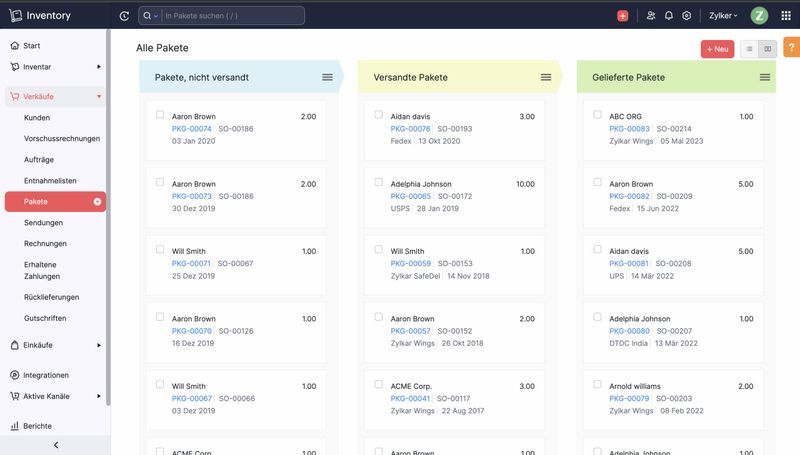The height and width of the screenshot is (455, 800).
Task: Check the PKG-00082 package checkbox
Action: [597, 182]
